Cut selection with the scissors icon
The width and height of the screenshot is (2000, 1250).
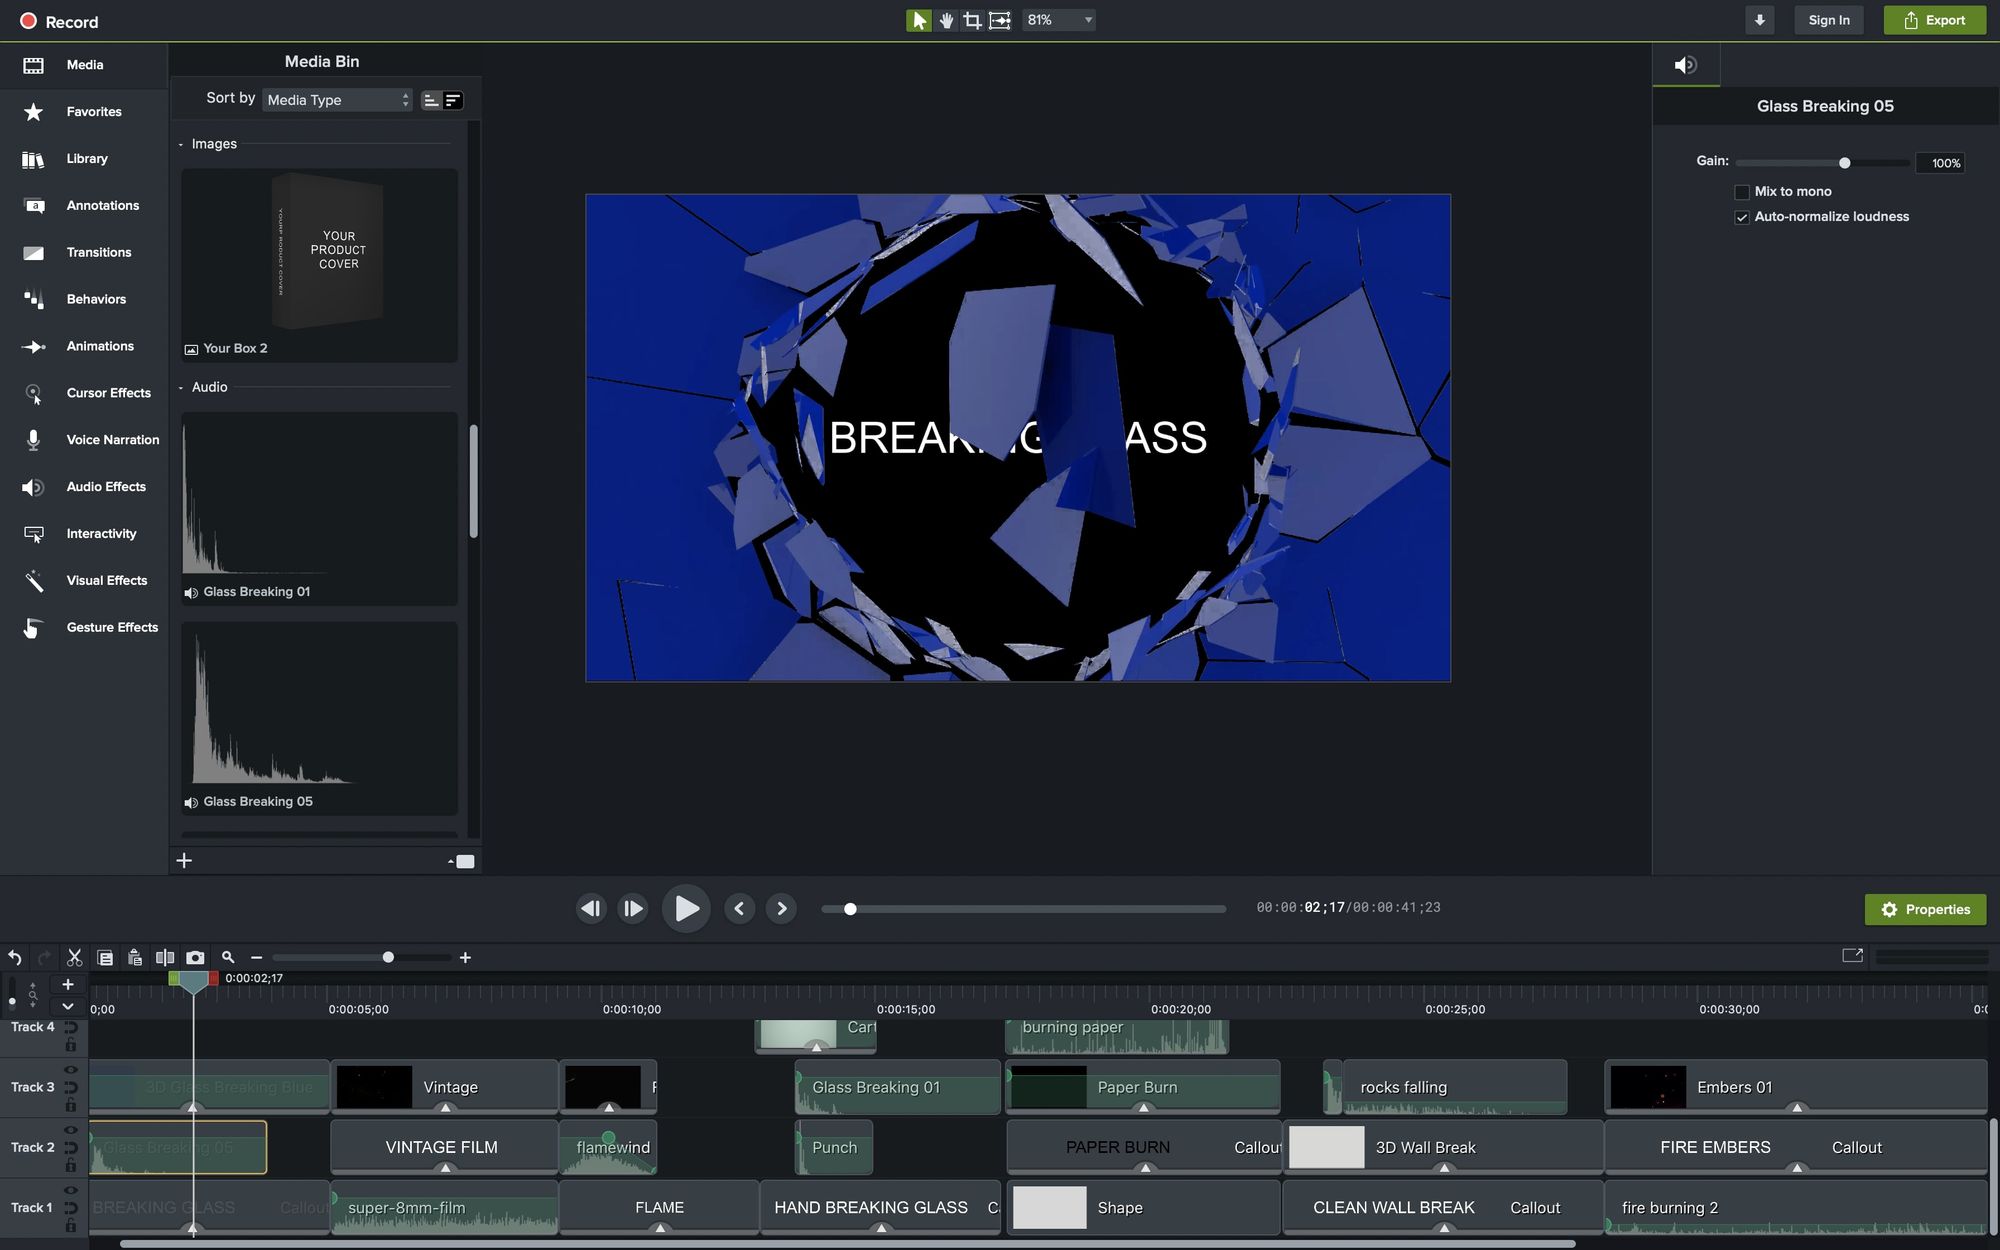point(74,957)
